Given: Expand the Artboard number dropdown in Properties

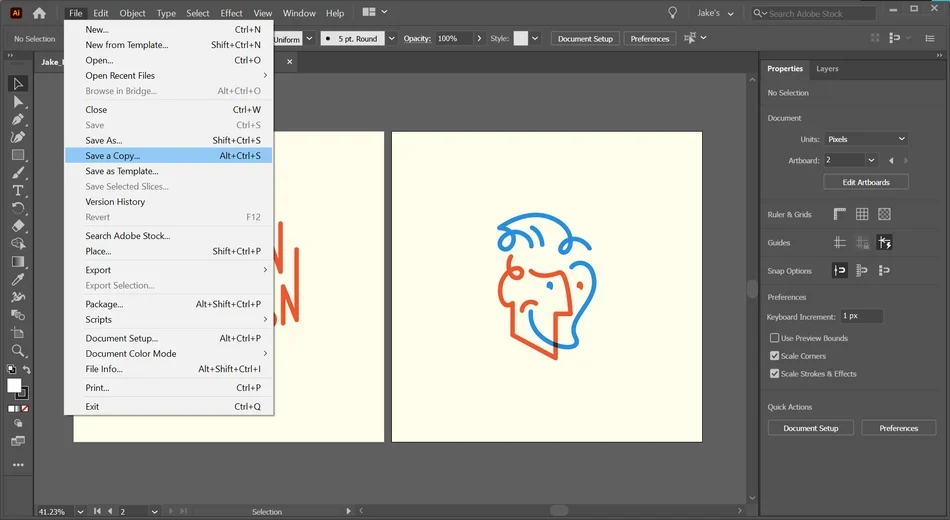Looking at the screenshot, I should point(871,160).
